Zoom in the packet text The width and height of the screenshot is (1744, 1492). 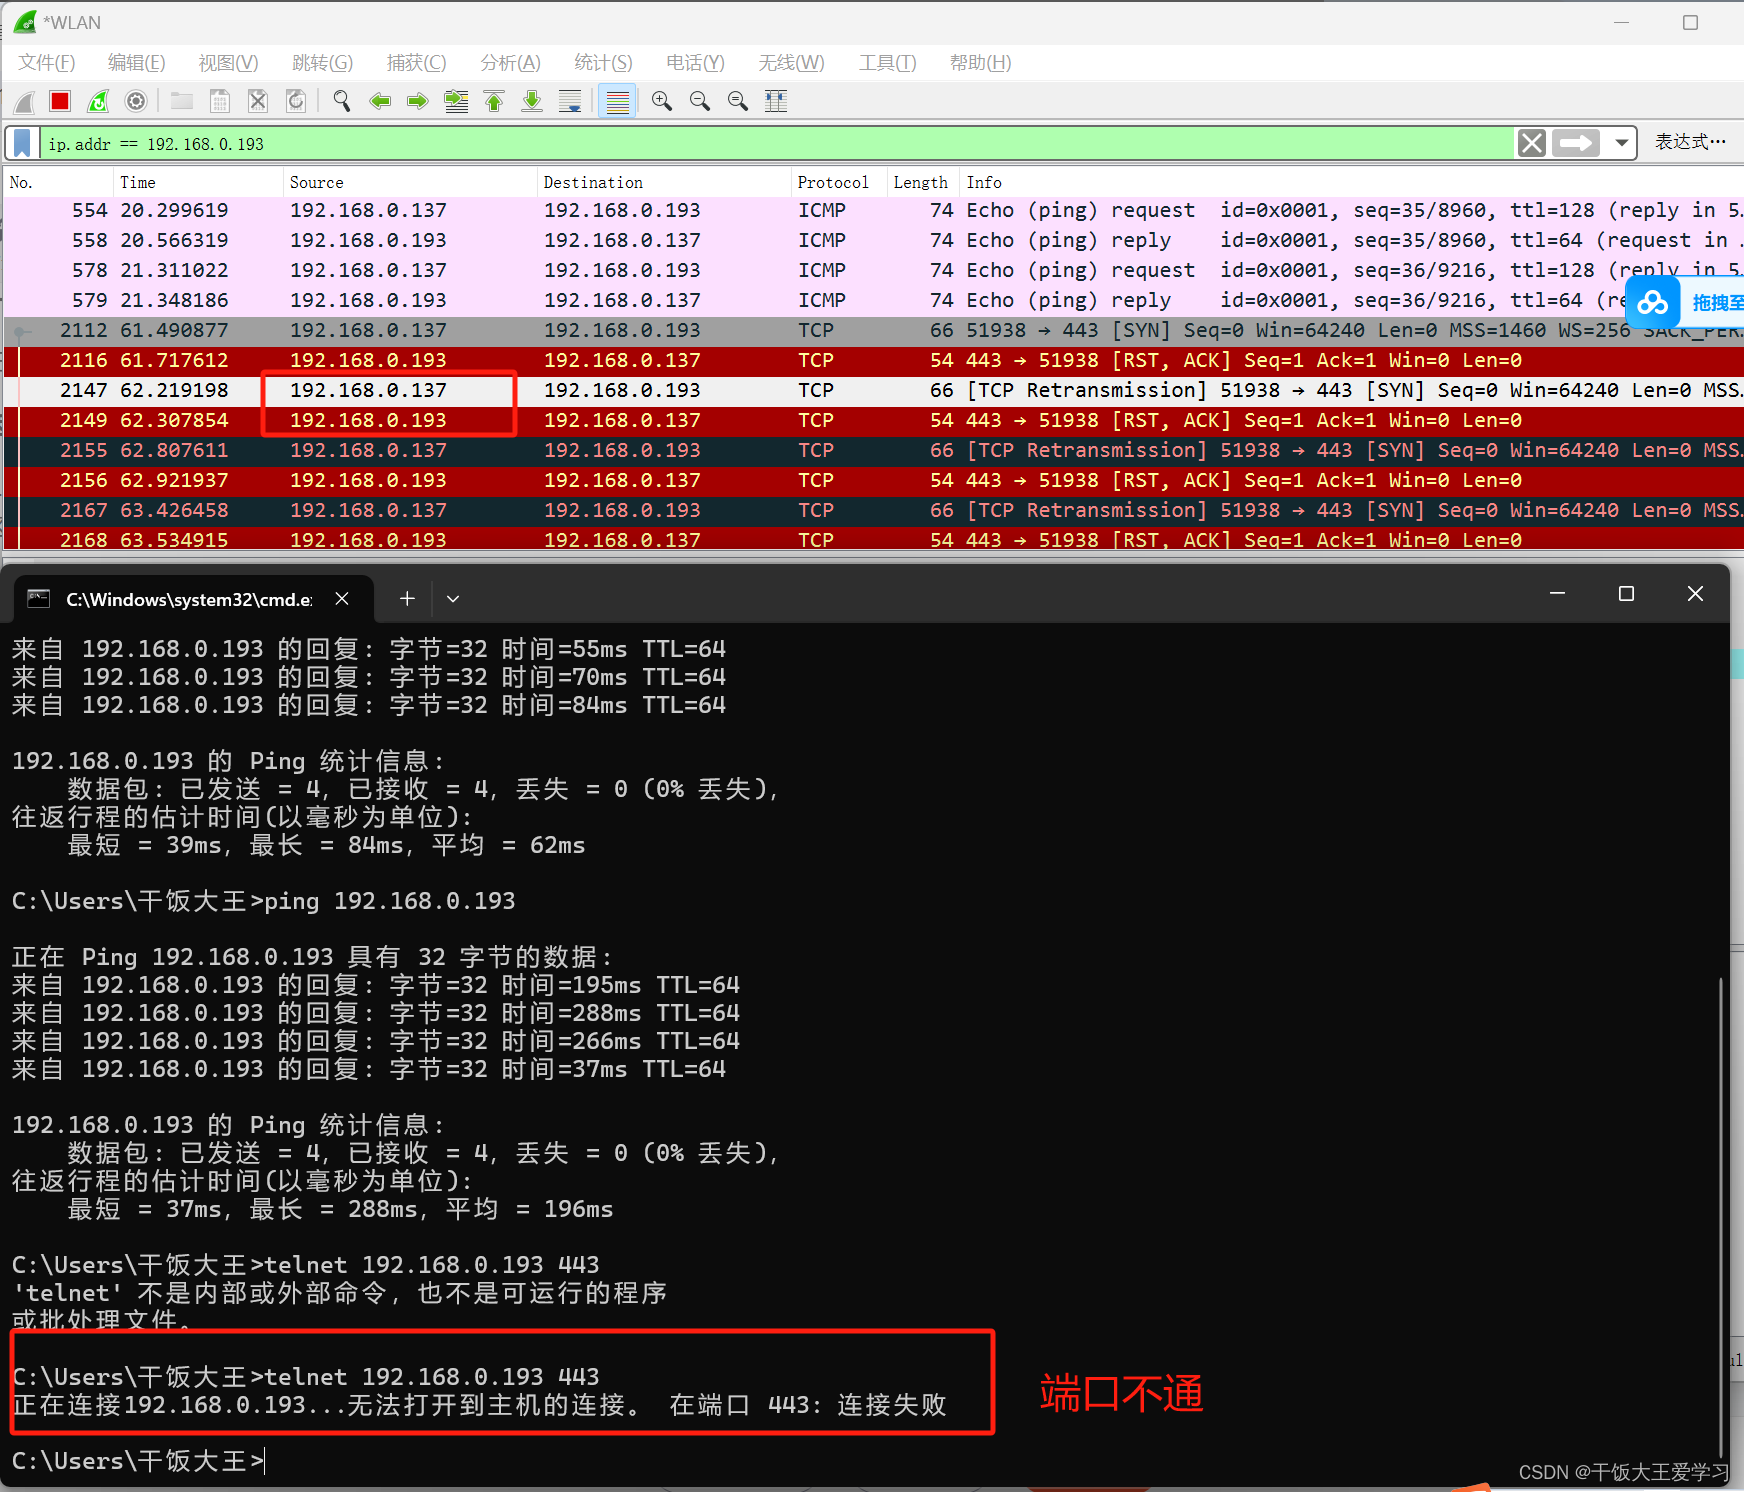(x=662, y=101)
